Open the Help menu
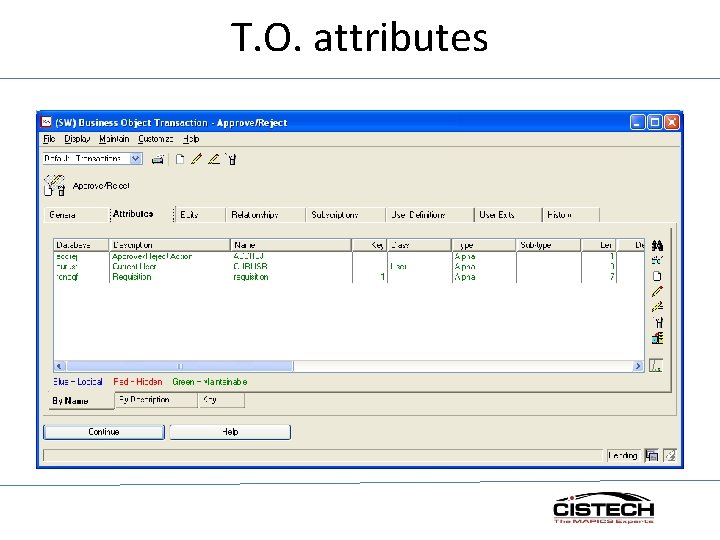The image size is (720, 540). click(191, 139)
